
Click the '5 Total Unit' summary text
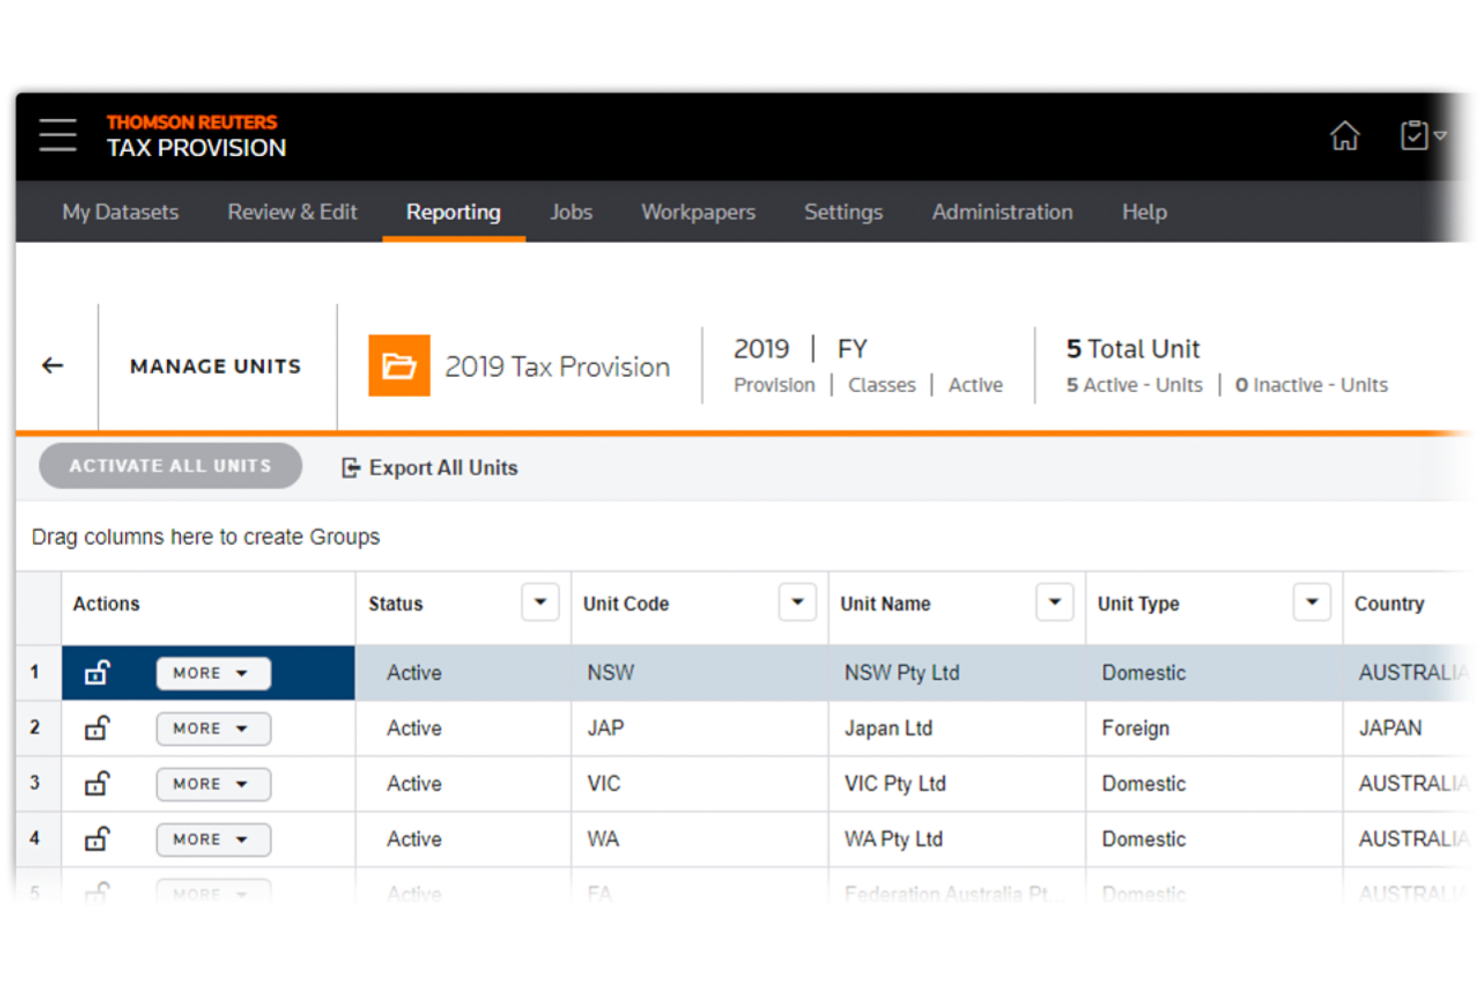pos(1132,349)
